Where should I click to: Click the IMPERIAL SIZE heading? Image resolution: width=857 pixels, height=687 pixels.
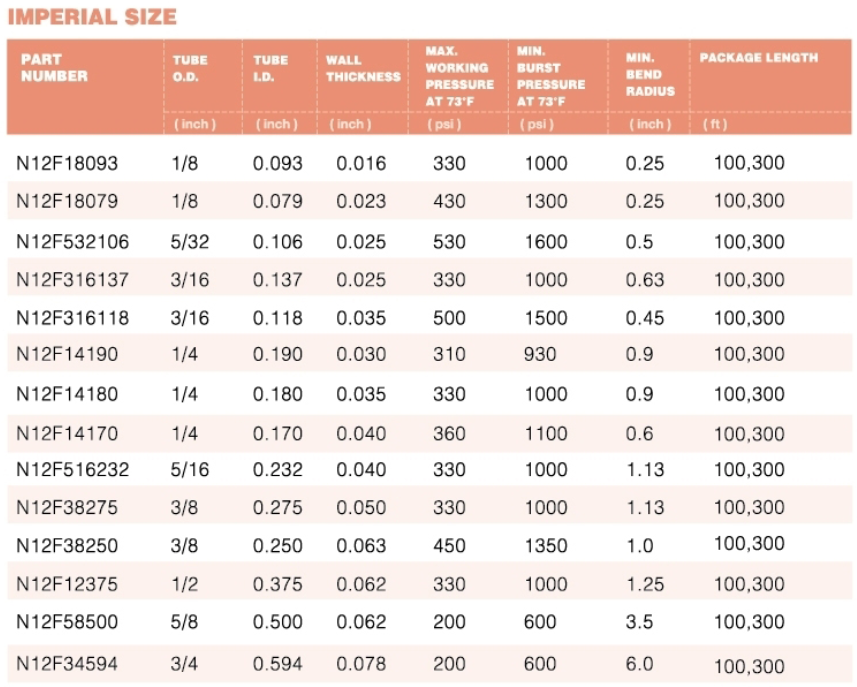click(92, 17)
